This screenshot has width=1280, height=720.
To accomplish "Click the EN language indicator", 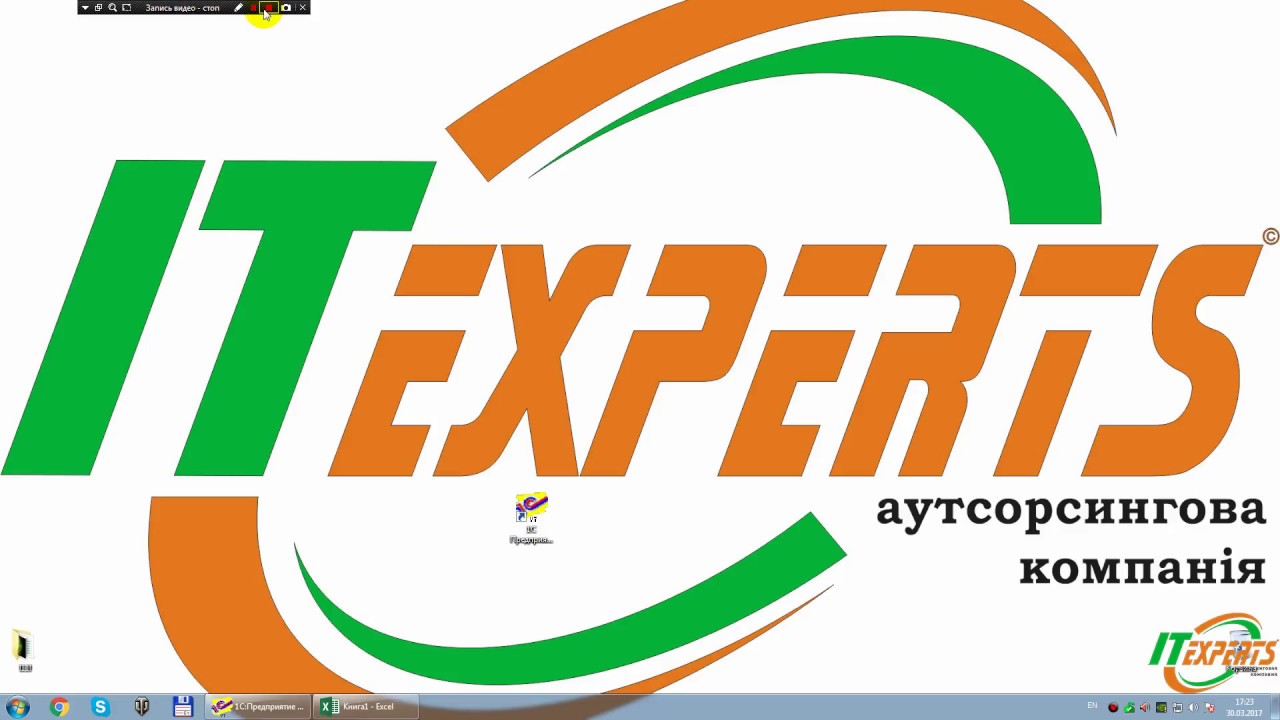I will [1092, 705].
